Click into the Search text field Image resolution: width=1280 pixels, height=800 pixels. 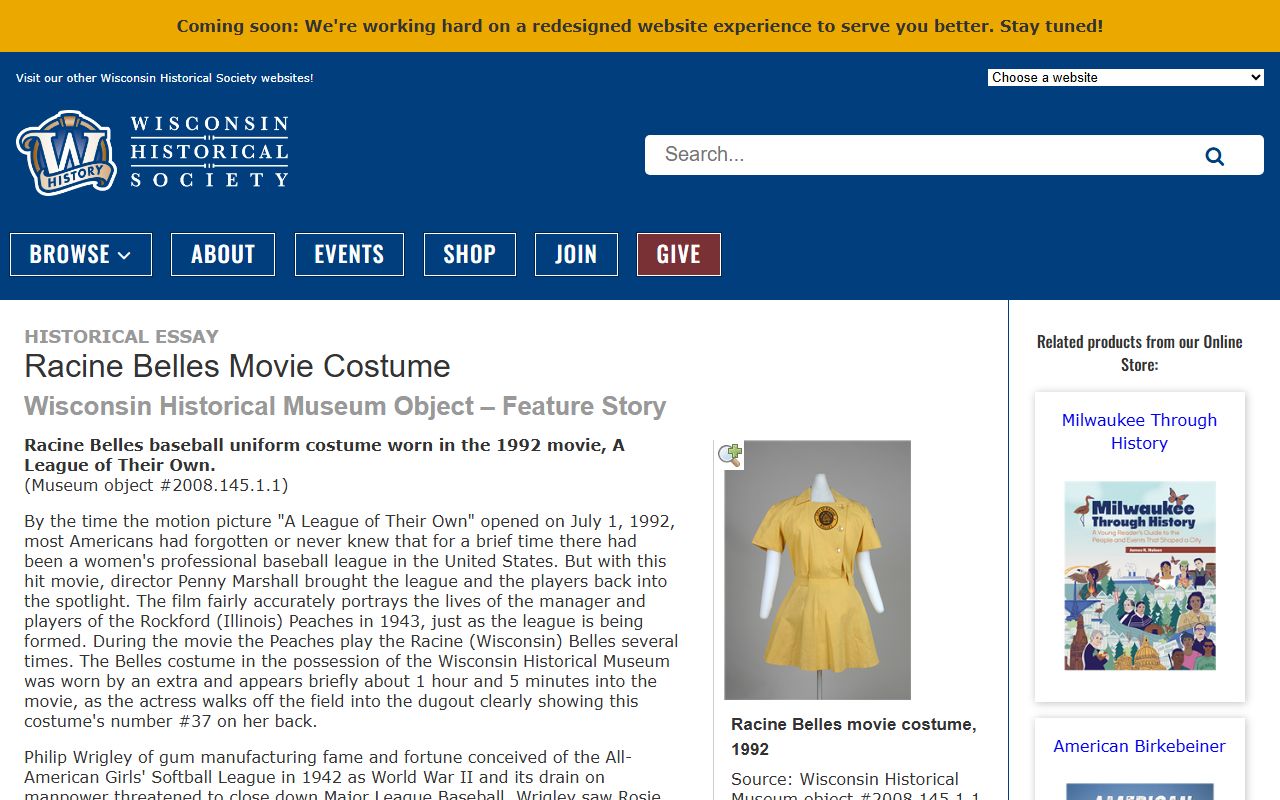[x=920, y=155]
